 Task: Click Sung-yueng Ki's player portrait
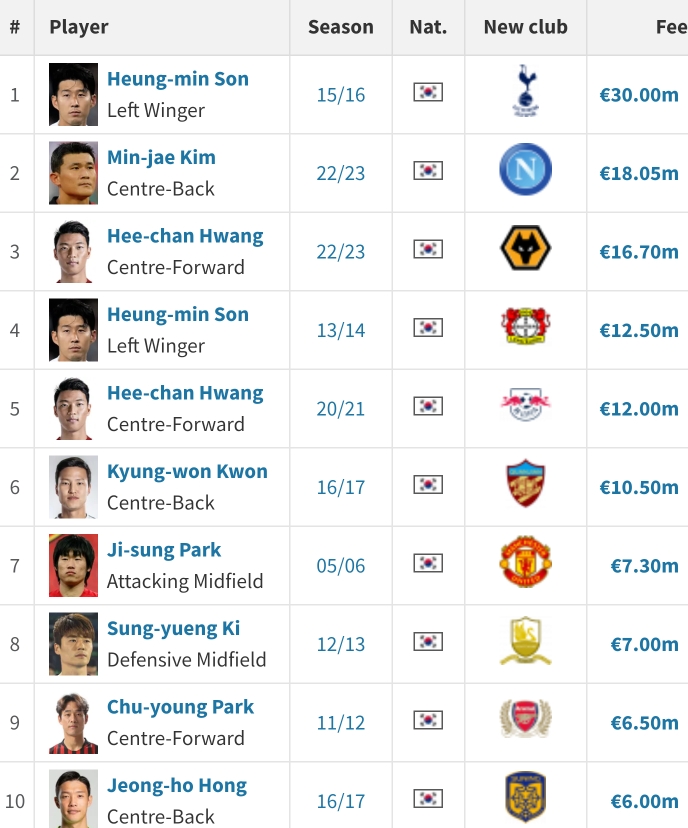click(x=73, y=644)
